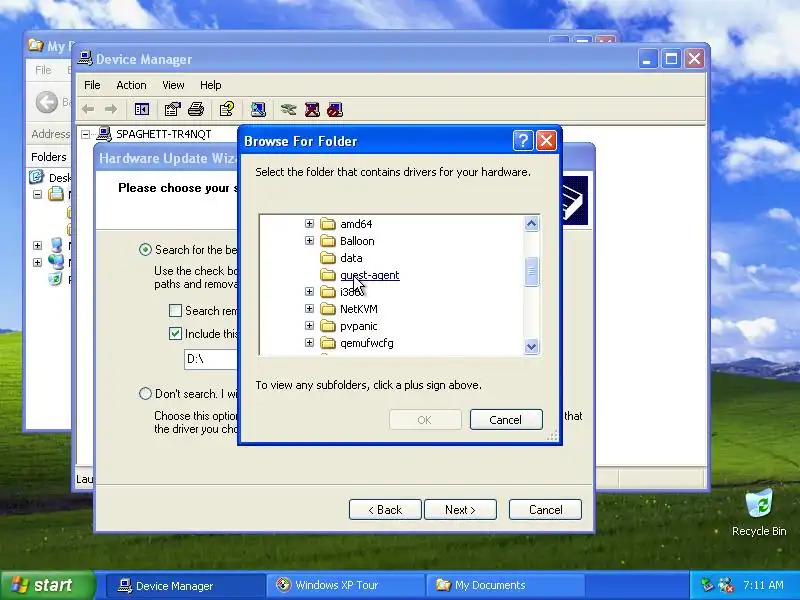800x600 pixels.
Task: Click Cancel in Browse For Folder dialog
Action: (506, 419)
